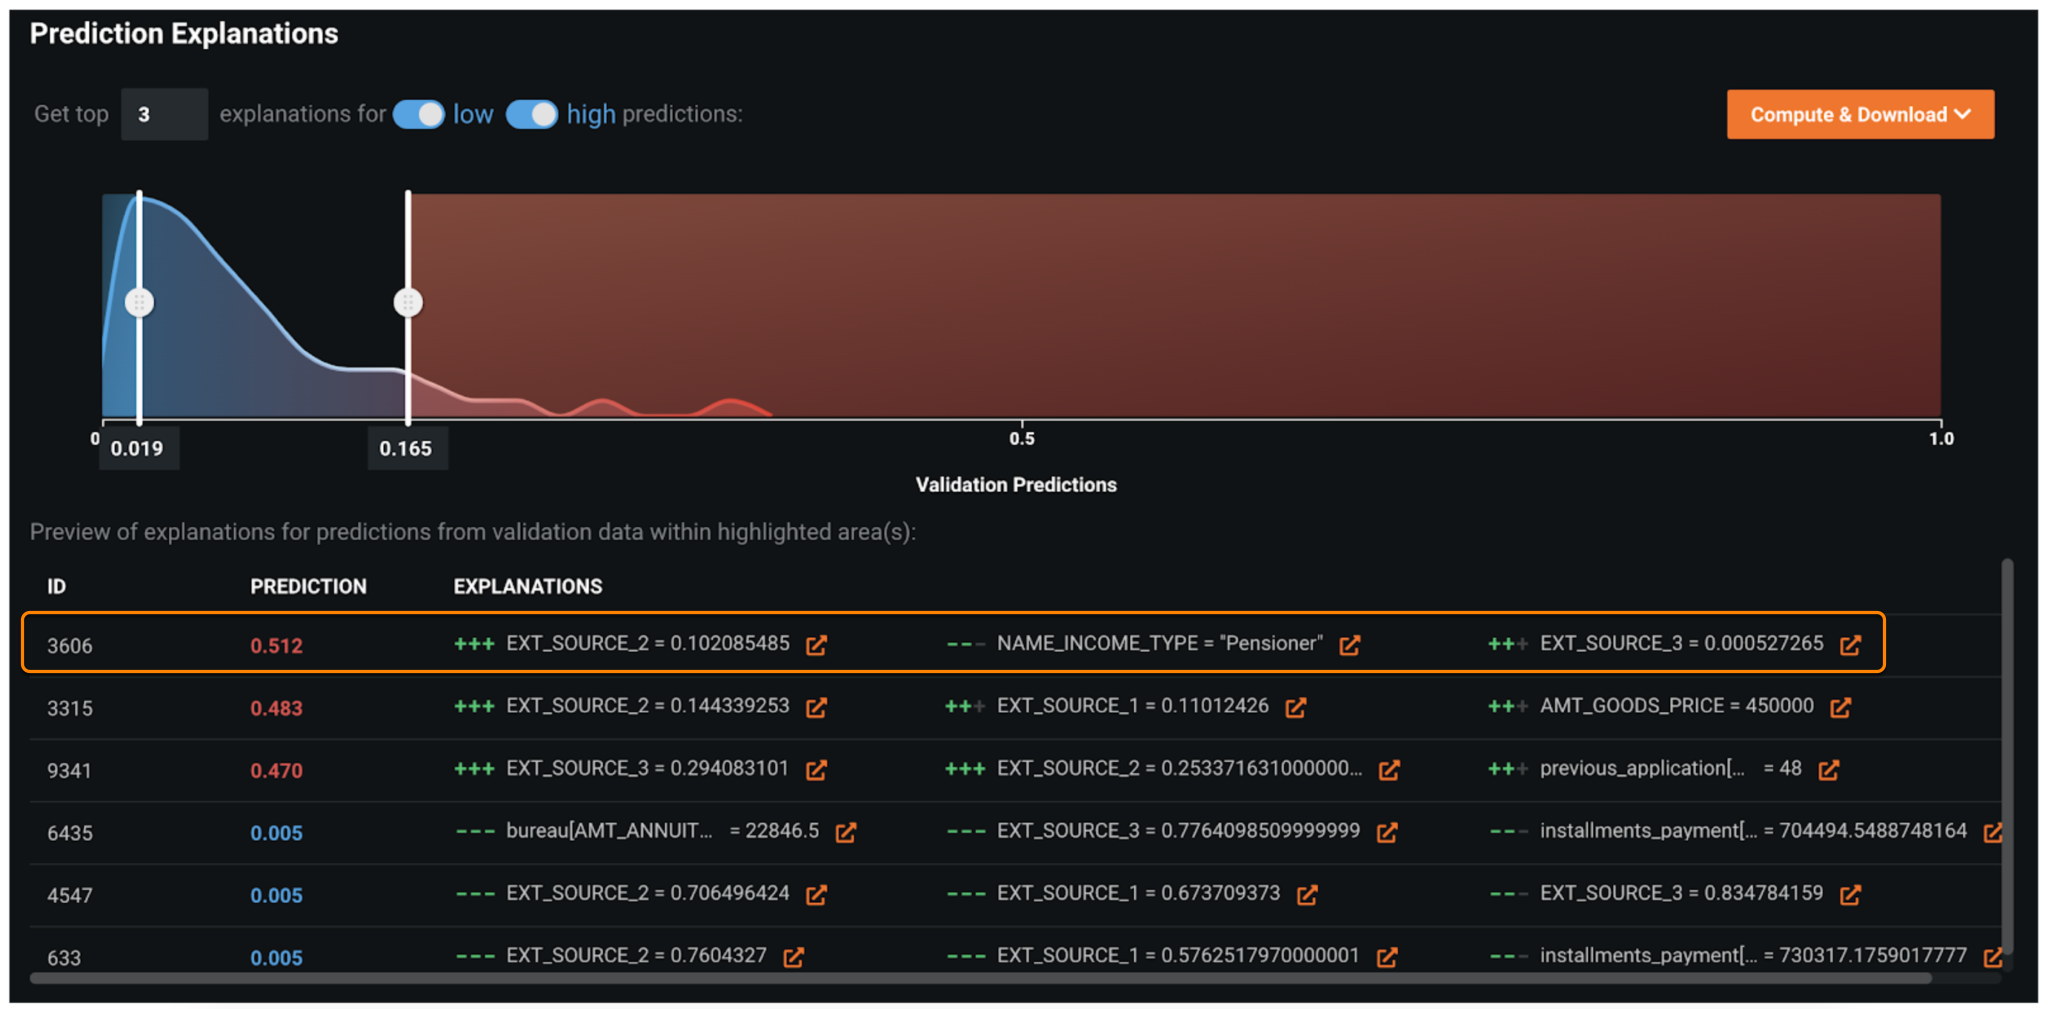Click the high threshold slider handle at 0.165
The image size is (2048, 1009).
(408, 302)
